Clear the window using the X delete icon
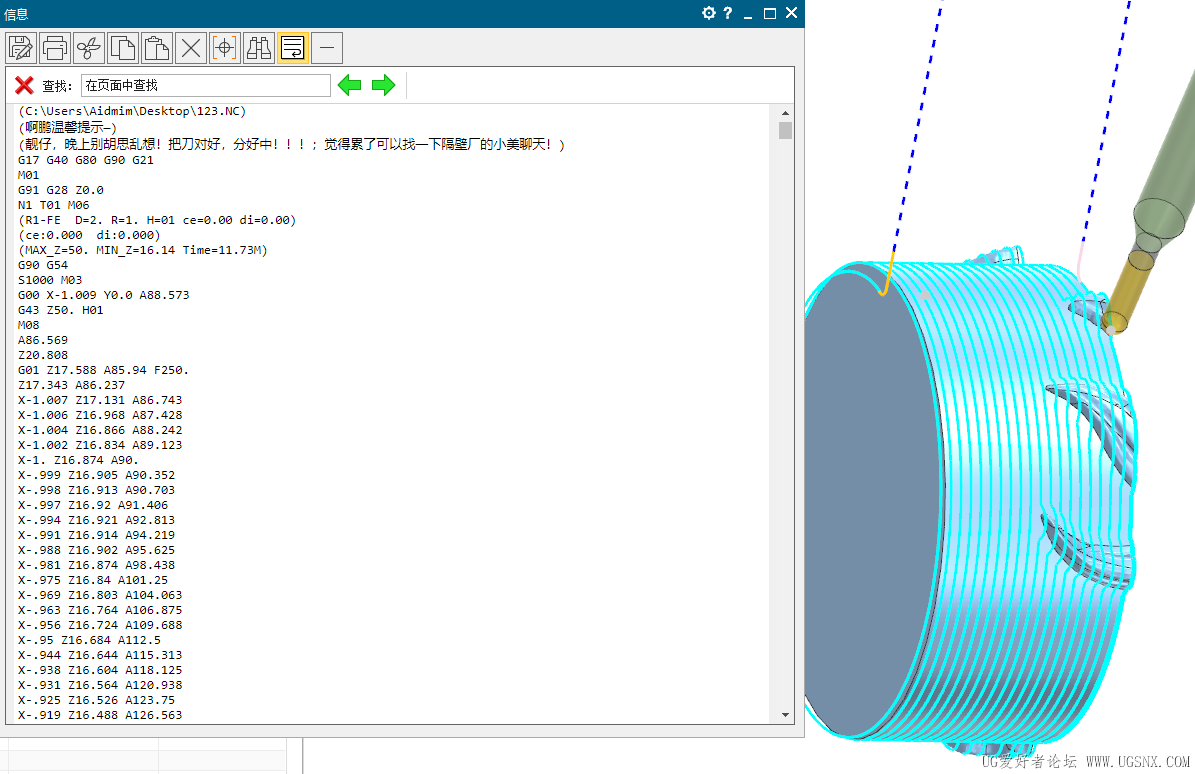Image resolution: width=1195 pixels, height=774 pixels. tap(190, 47)
